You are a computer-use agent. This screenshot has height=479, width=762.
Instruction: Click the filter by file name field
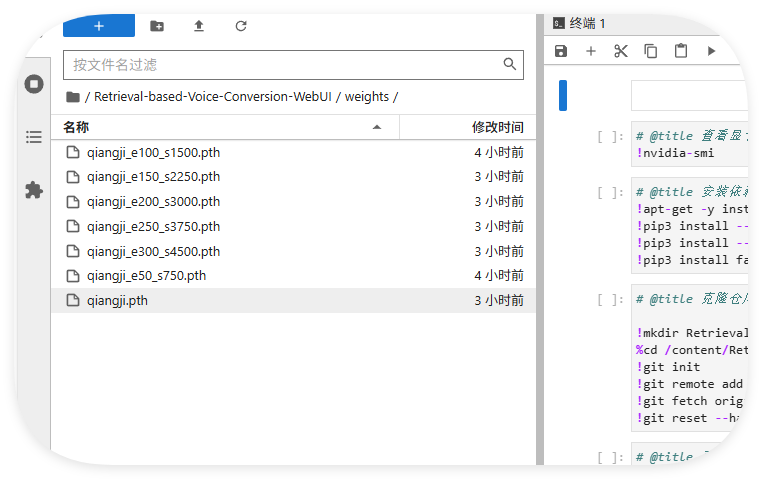click(293, 65)
